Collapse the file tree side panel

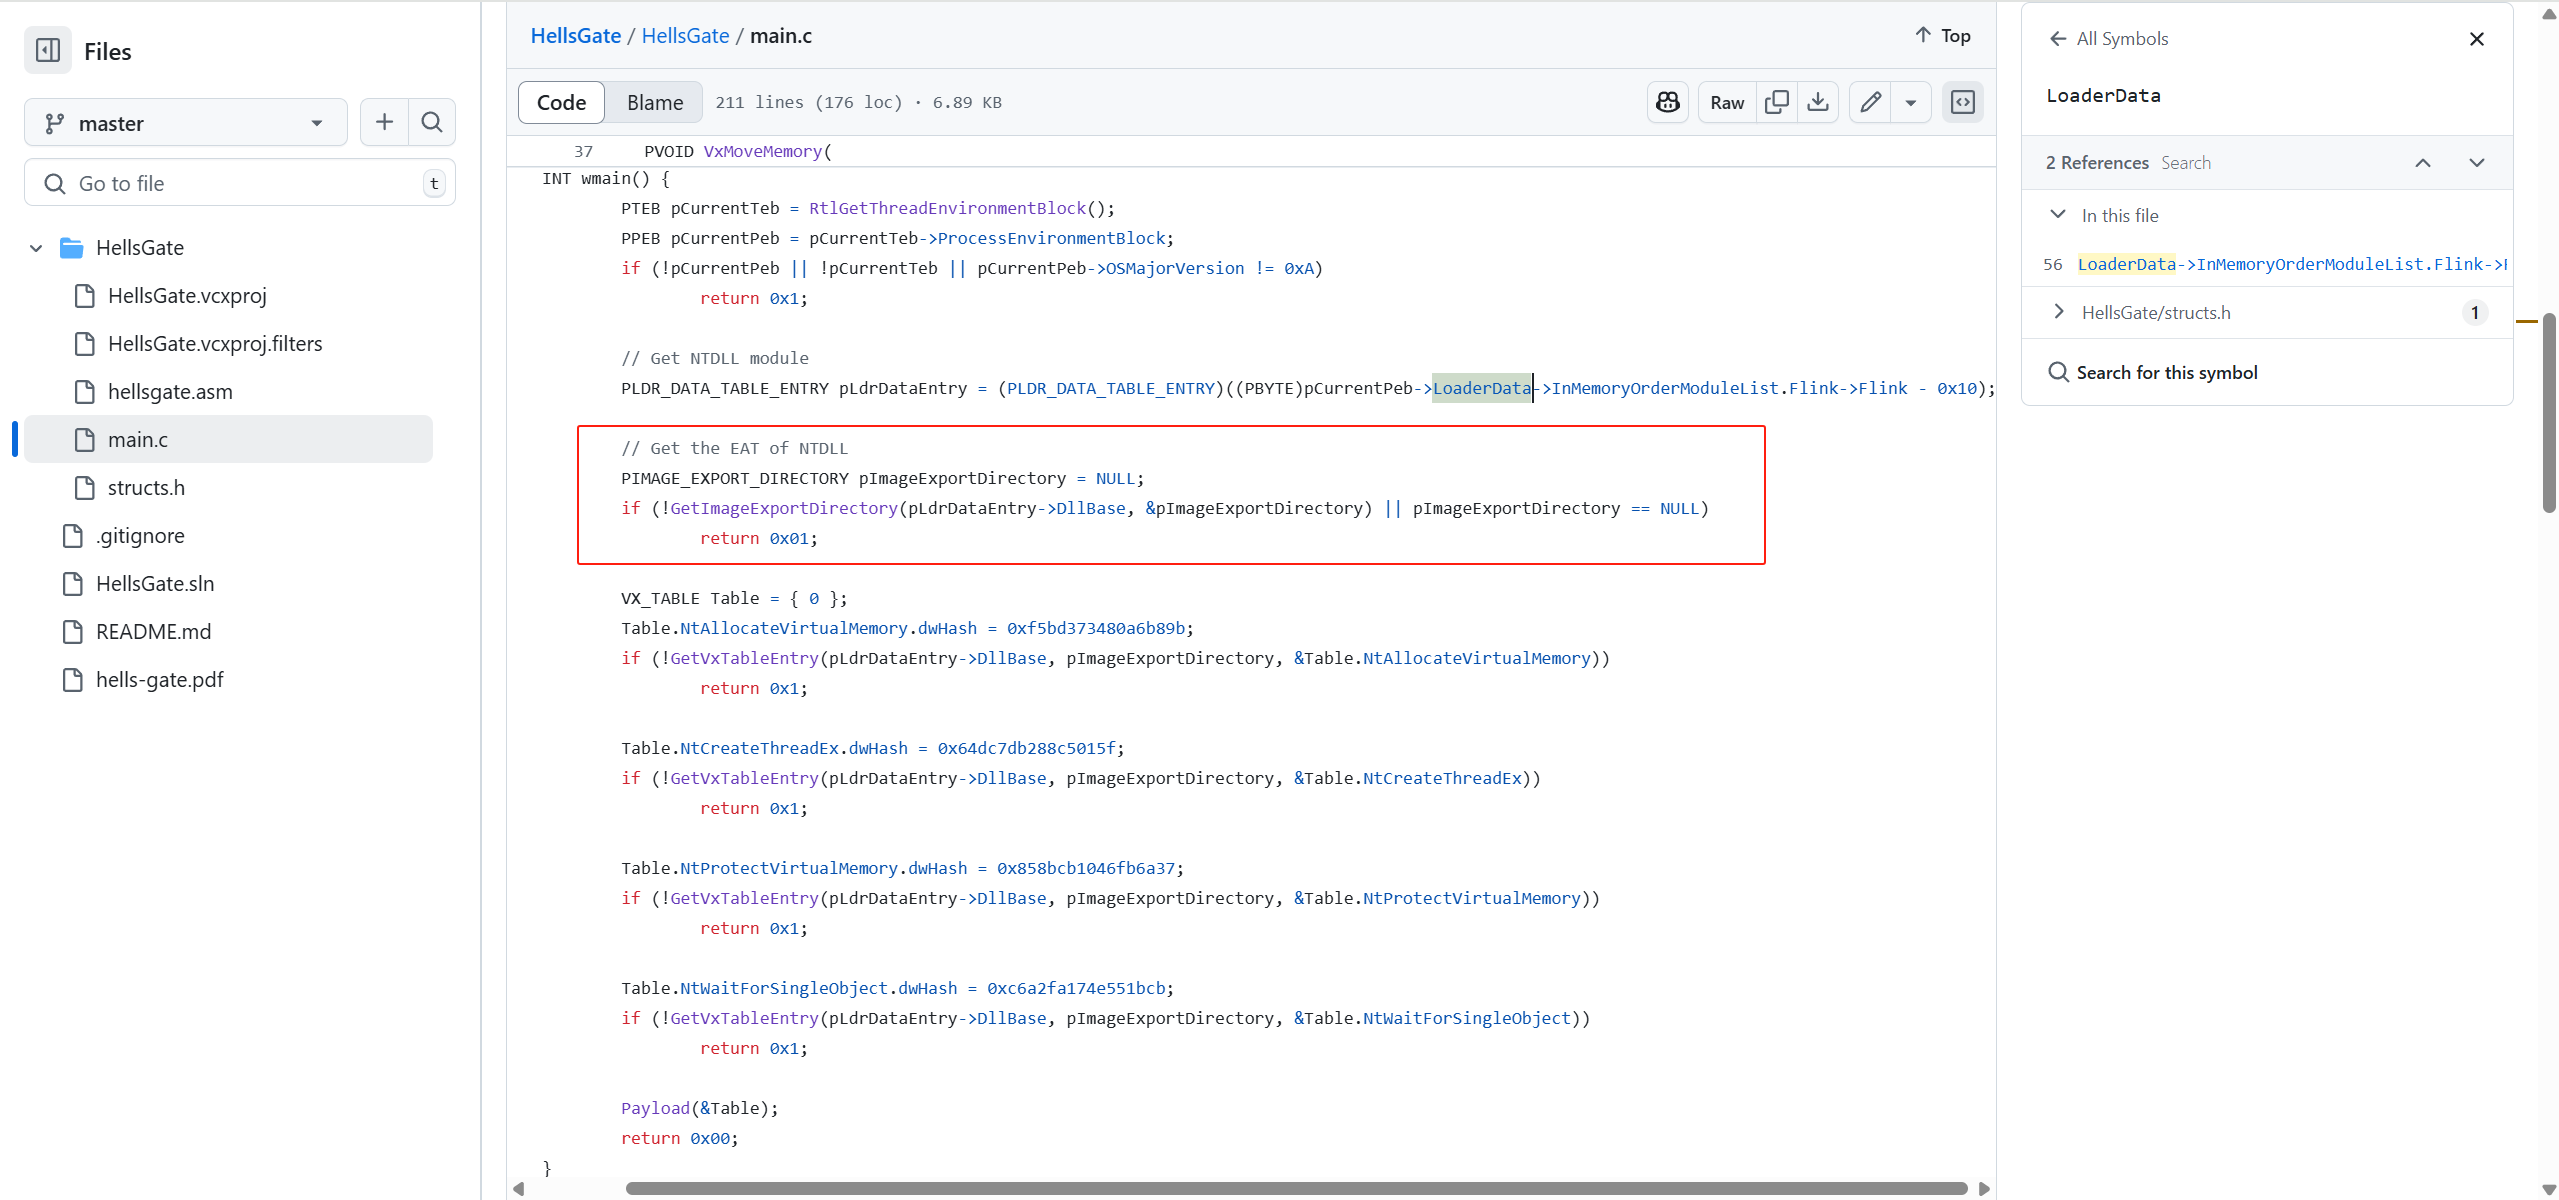pyautogui.click(x=48, y=50)
